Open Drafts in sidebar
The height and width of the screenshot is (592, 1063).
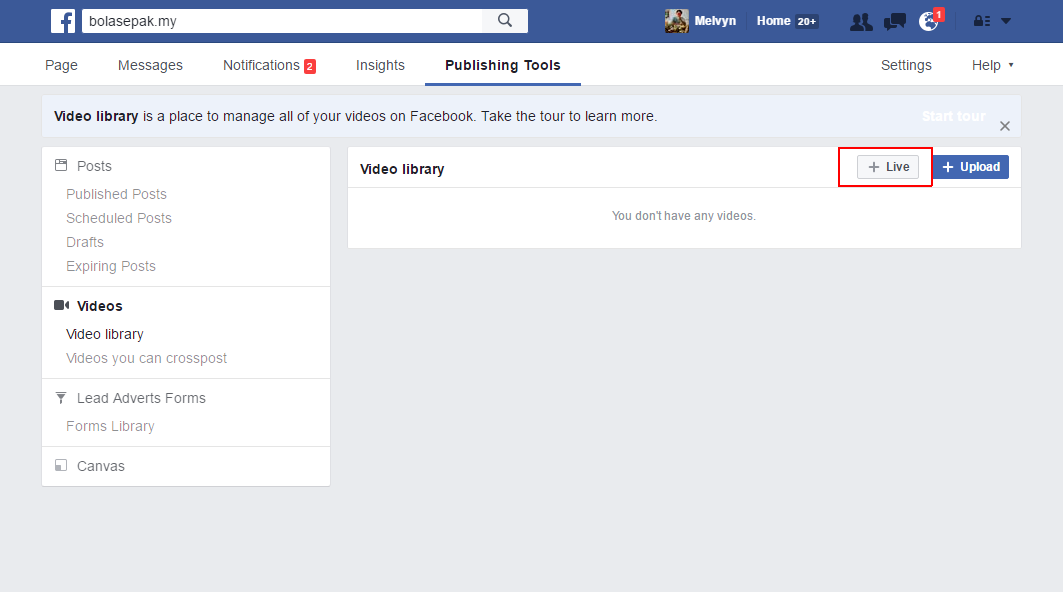(85, 242)
